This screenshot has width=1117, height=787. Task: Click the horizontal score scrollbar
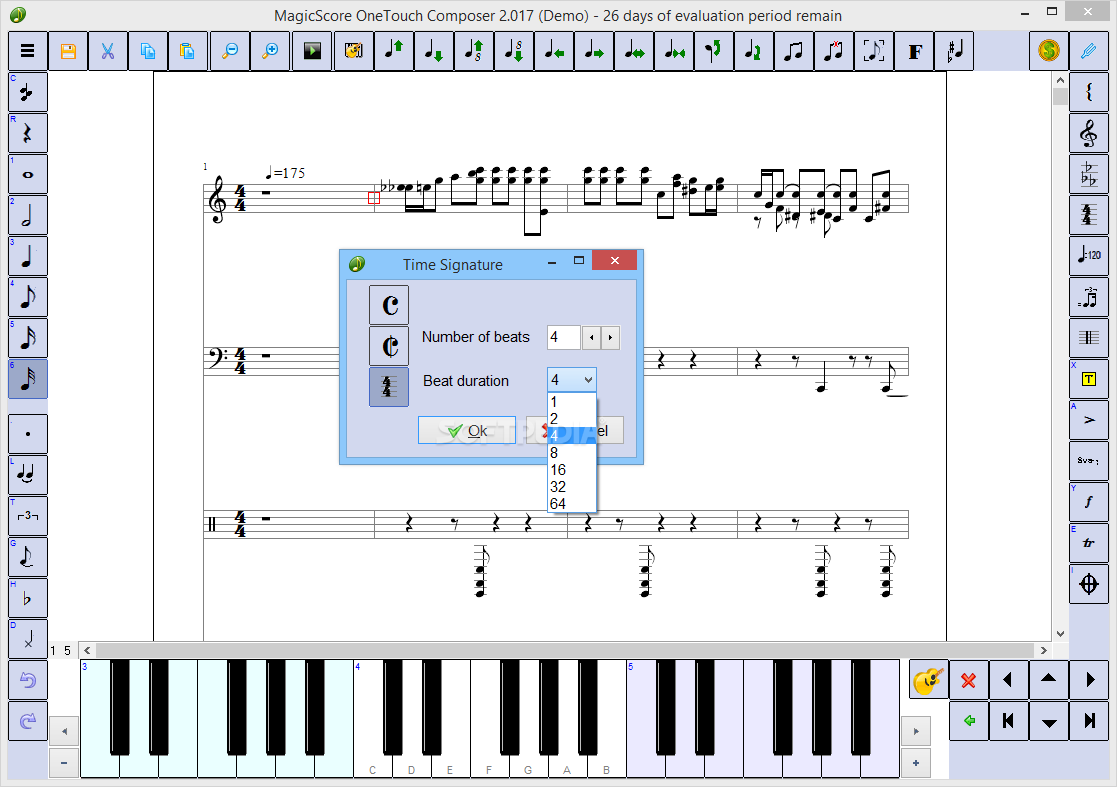click(x=566, y=650)
